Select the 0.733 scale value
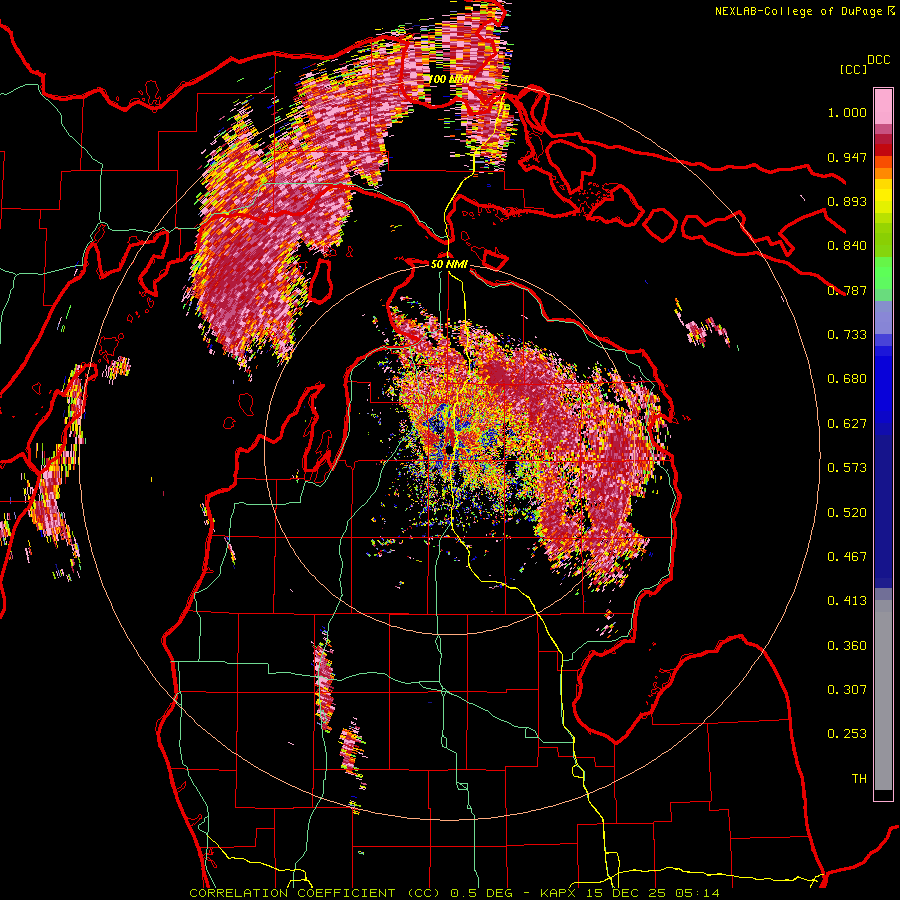Viewport: 900px width, 900px height. click(x=847, y=335)
